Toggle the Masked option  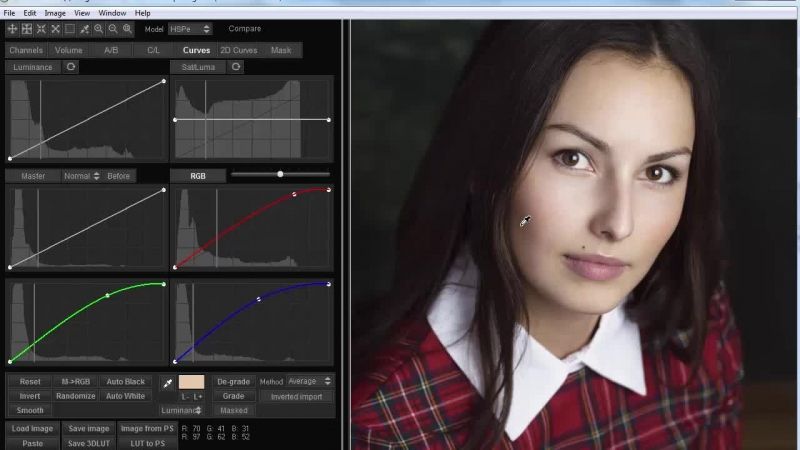234,410
